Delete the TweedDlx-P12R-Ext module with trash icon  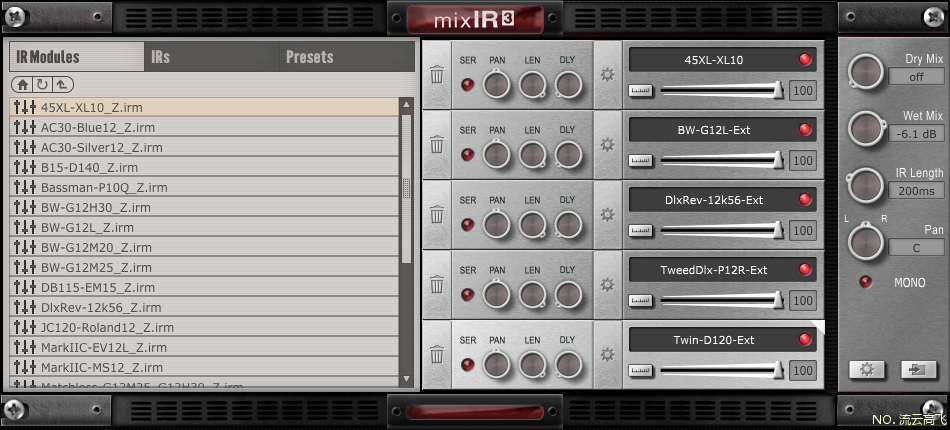click(437, 285)
